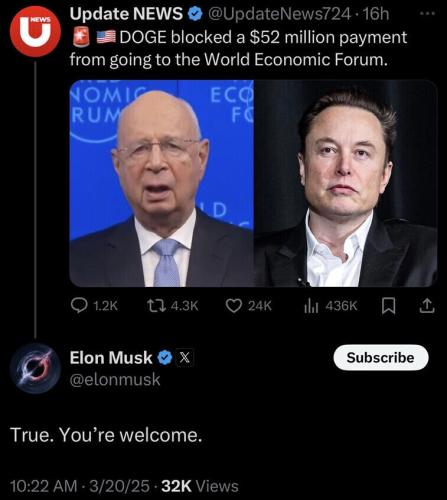Viewport: 447px width, 500px height.
Task: Open Update NEWS red avatar
Action: (x=35, y=32)
